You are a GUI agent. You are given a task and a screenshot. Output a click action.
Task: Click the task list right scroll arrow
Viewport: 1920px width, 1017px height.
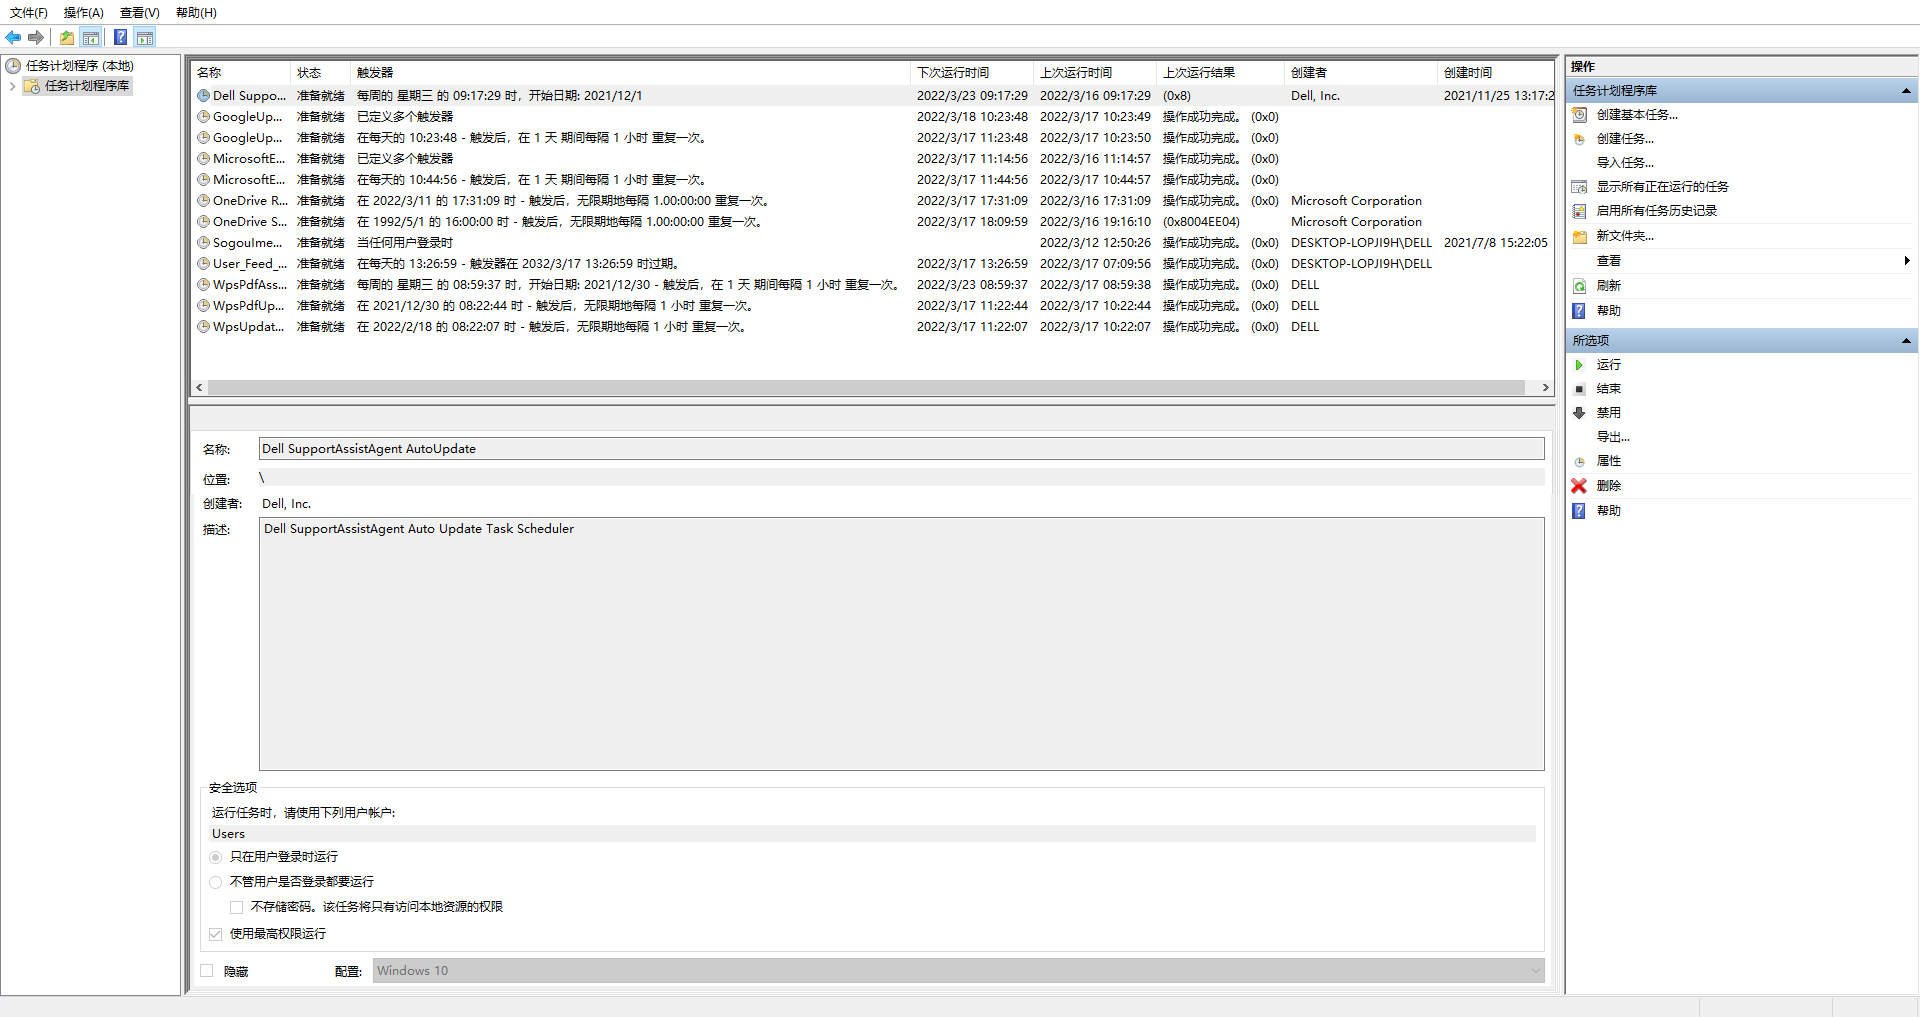pyautogui.click(x=1546, y=388)
